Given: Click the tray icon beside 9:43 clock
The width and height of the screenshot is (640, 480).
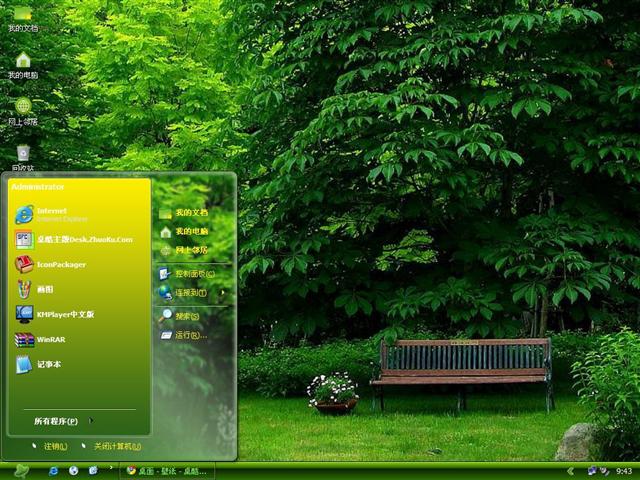Looking at the screenshot, I should point(604,471).
